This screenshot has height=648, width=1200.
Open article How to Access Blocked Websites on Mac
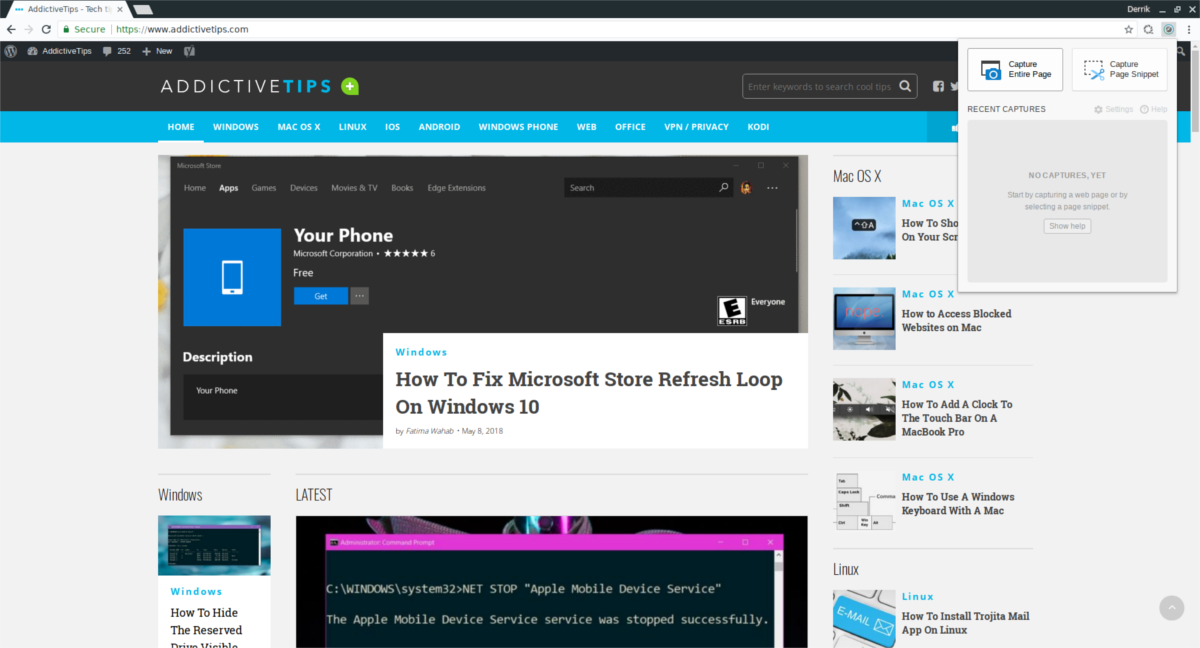pos(956,320)
